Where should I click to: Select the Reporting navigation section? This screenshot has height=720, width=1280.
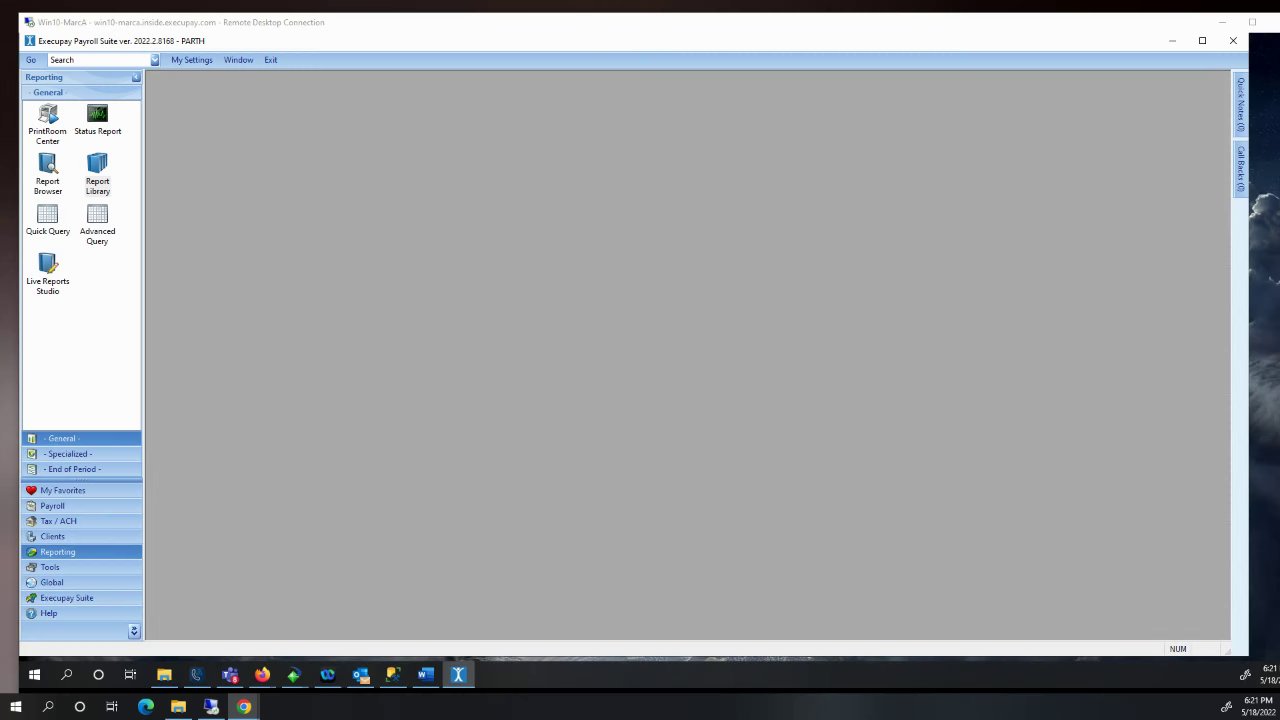coord(81,552)
